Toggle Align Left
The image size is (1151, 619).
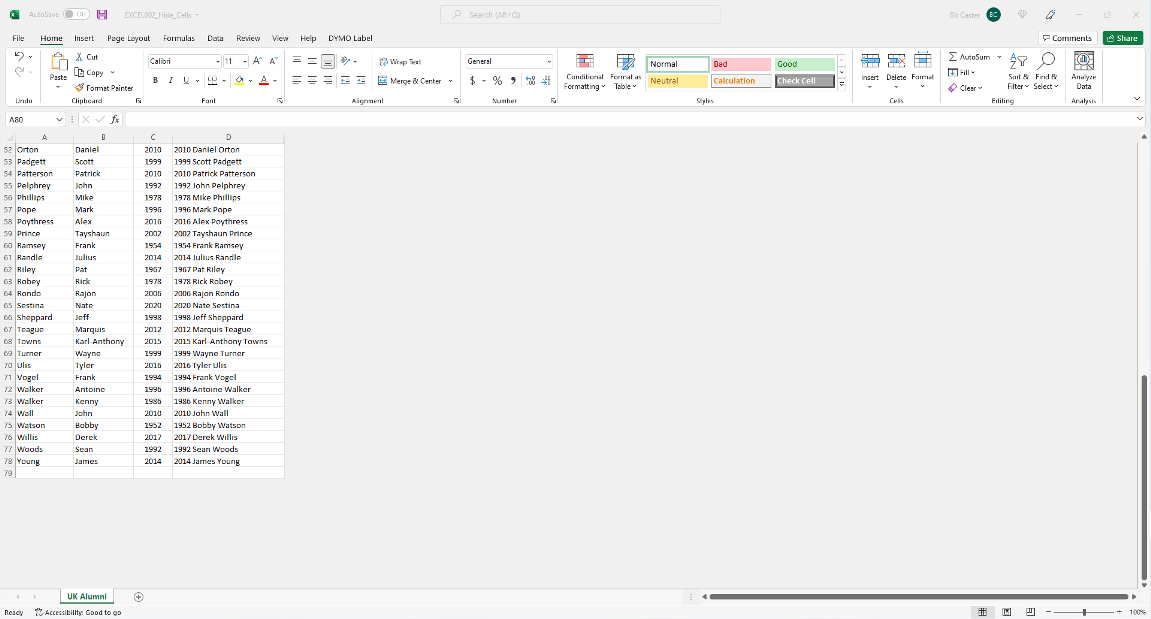pos(297,81)
